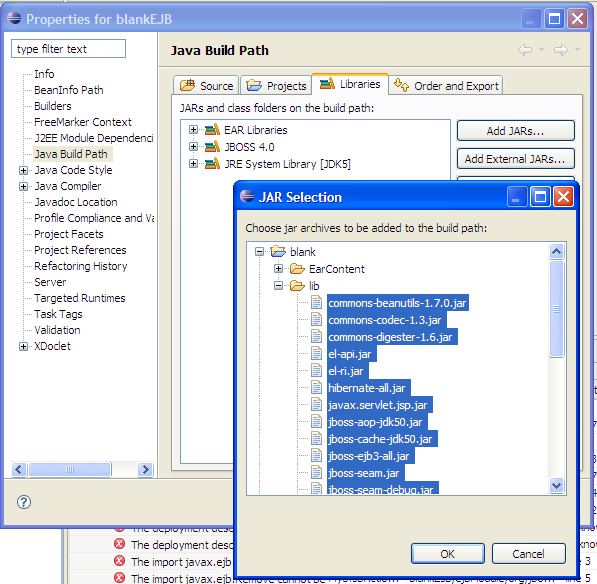
Task: Click the help question mark icon
Action: pos(24,502)
